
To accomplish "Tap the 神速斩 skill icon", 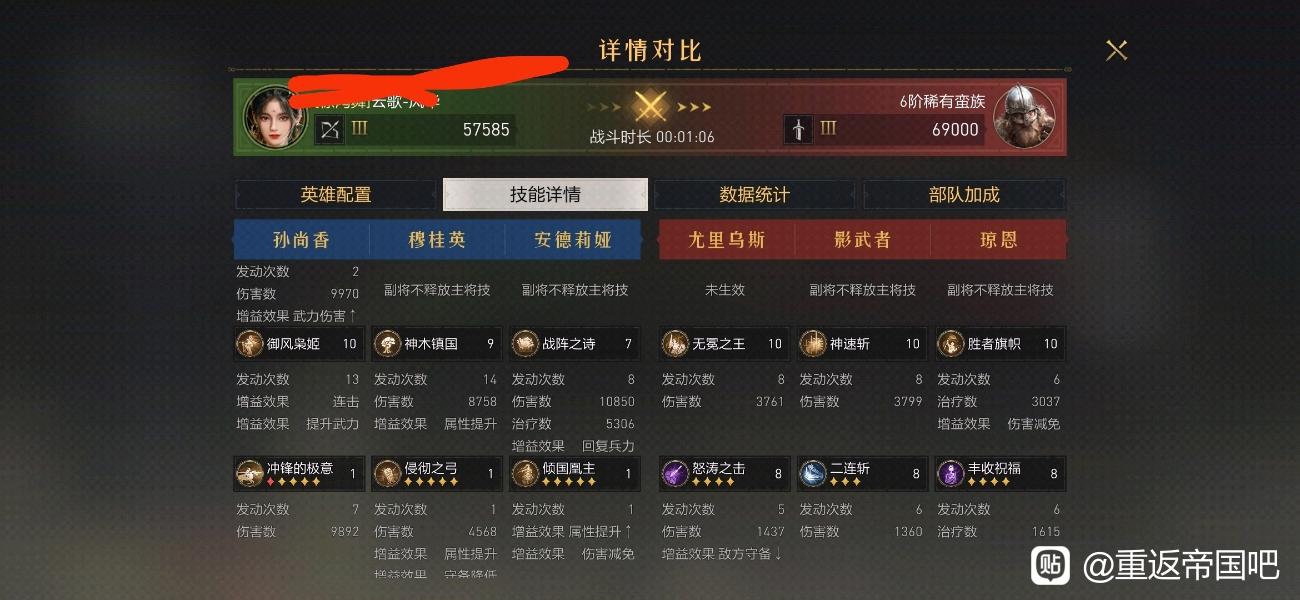I will [813, 344].
